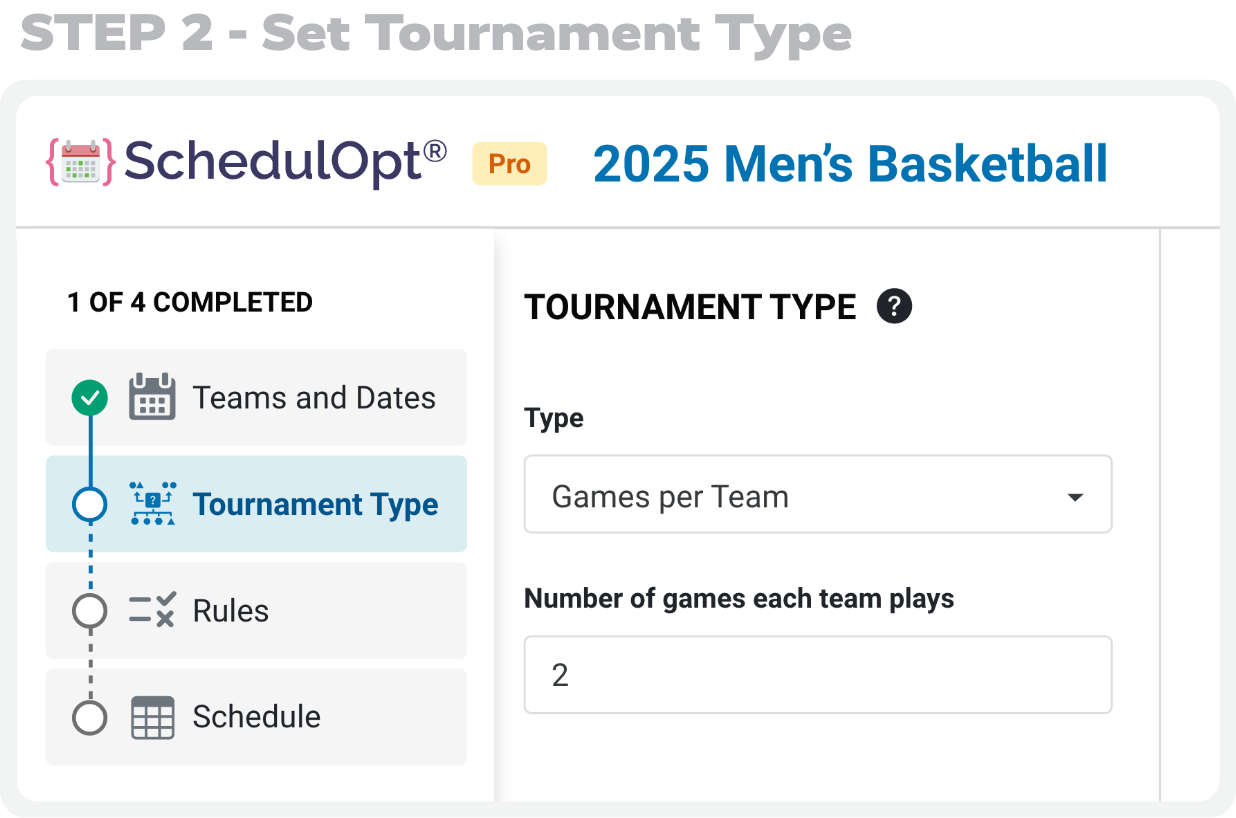This screenshot has width=1236, height=818.
Task: Click the Schedule table grid icon
Action: pyautogui.click(x=152, y=717)
